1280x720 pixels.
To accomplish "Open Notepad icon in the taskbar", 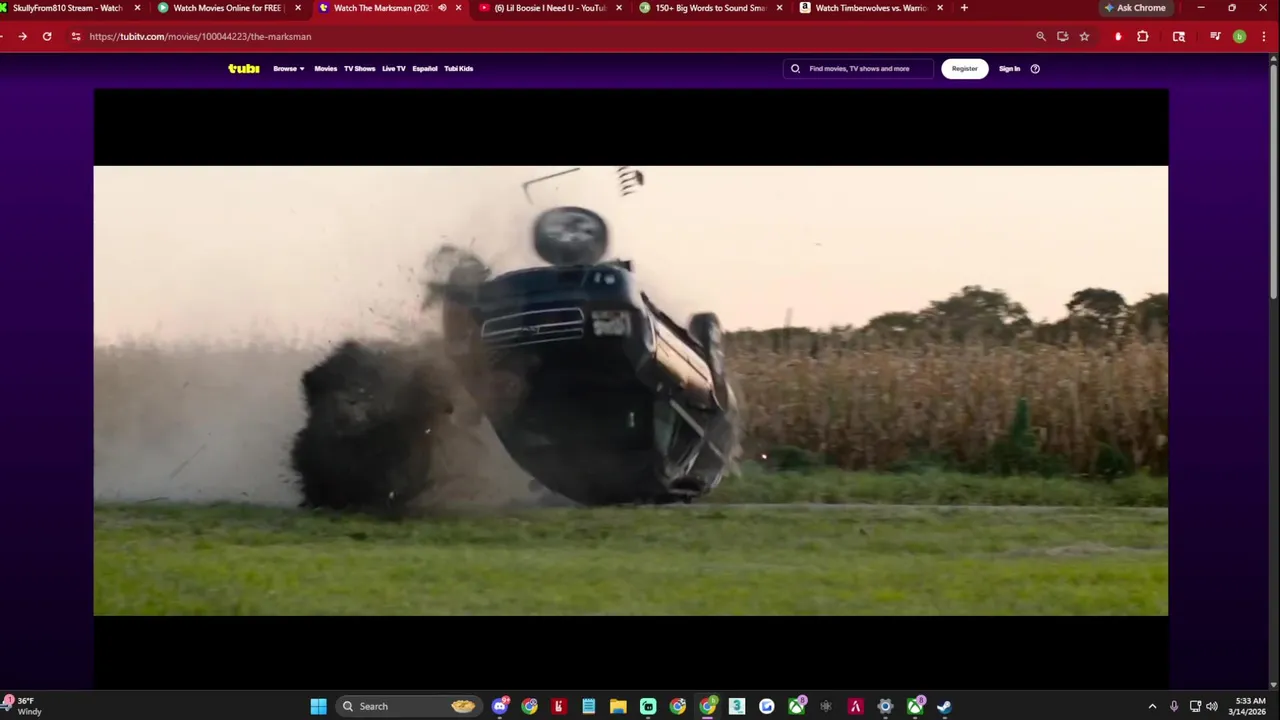I will [589, 706].
